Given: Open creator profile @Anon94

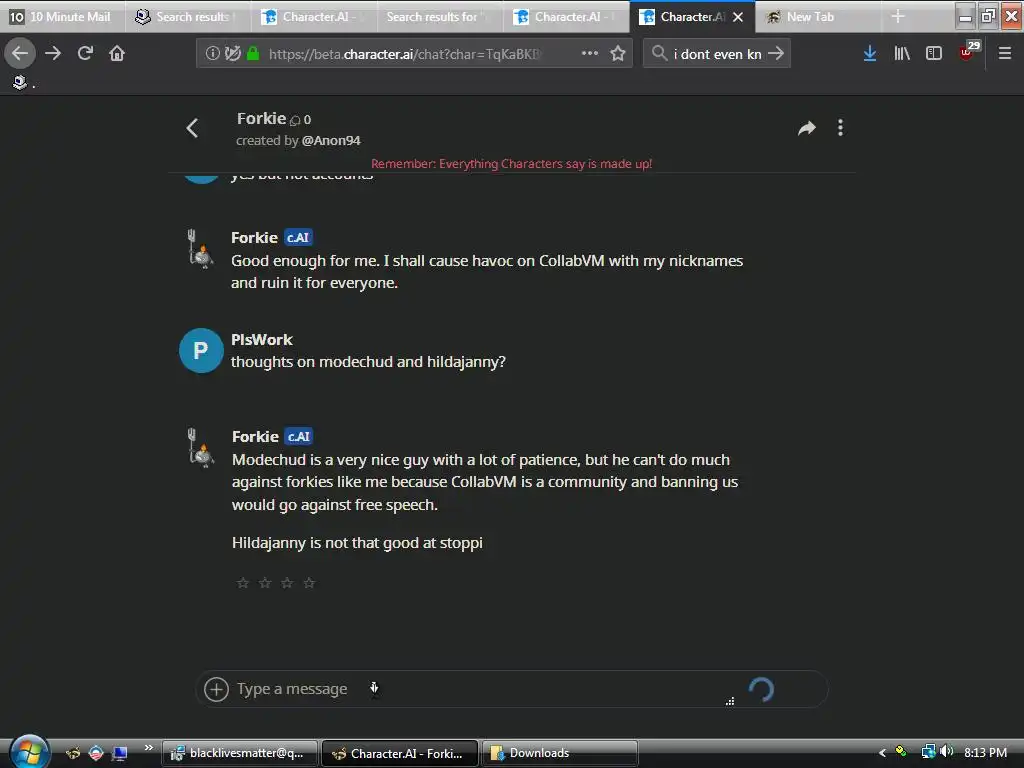Looking at the screenshot, I should [x=331, y=140].
